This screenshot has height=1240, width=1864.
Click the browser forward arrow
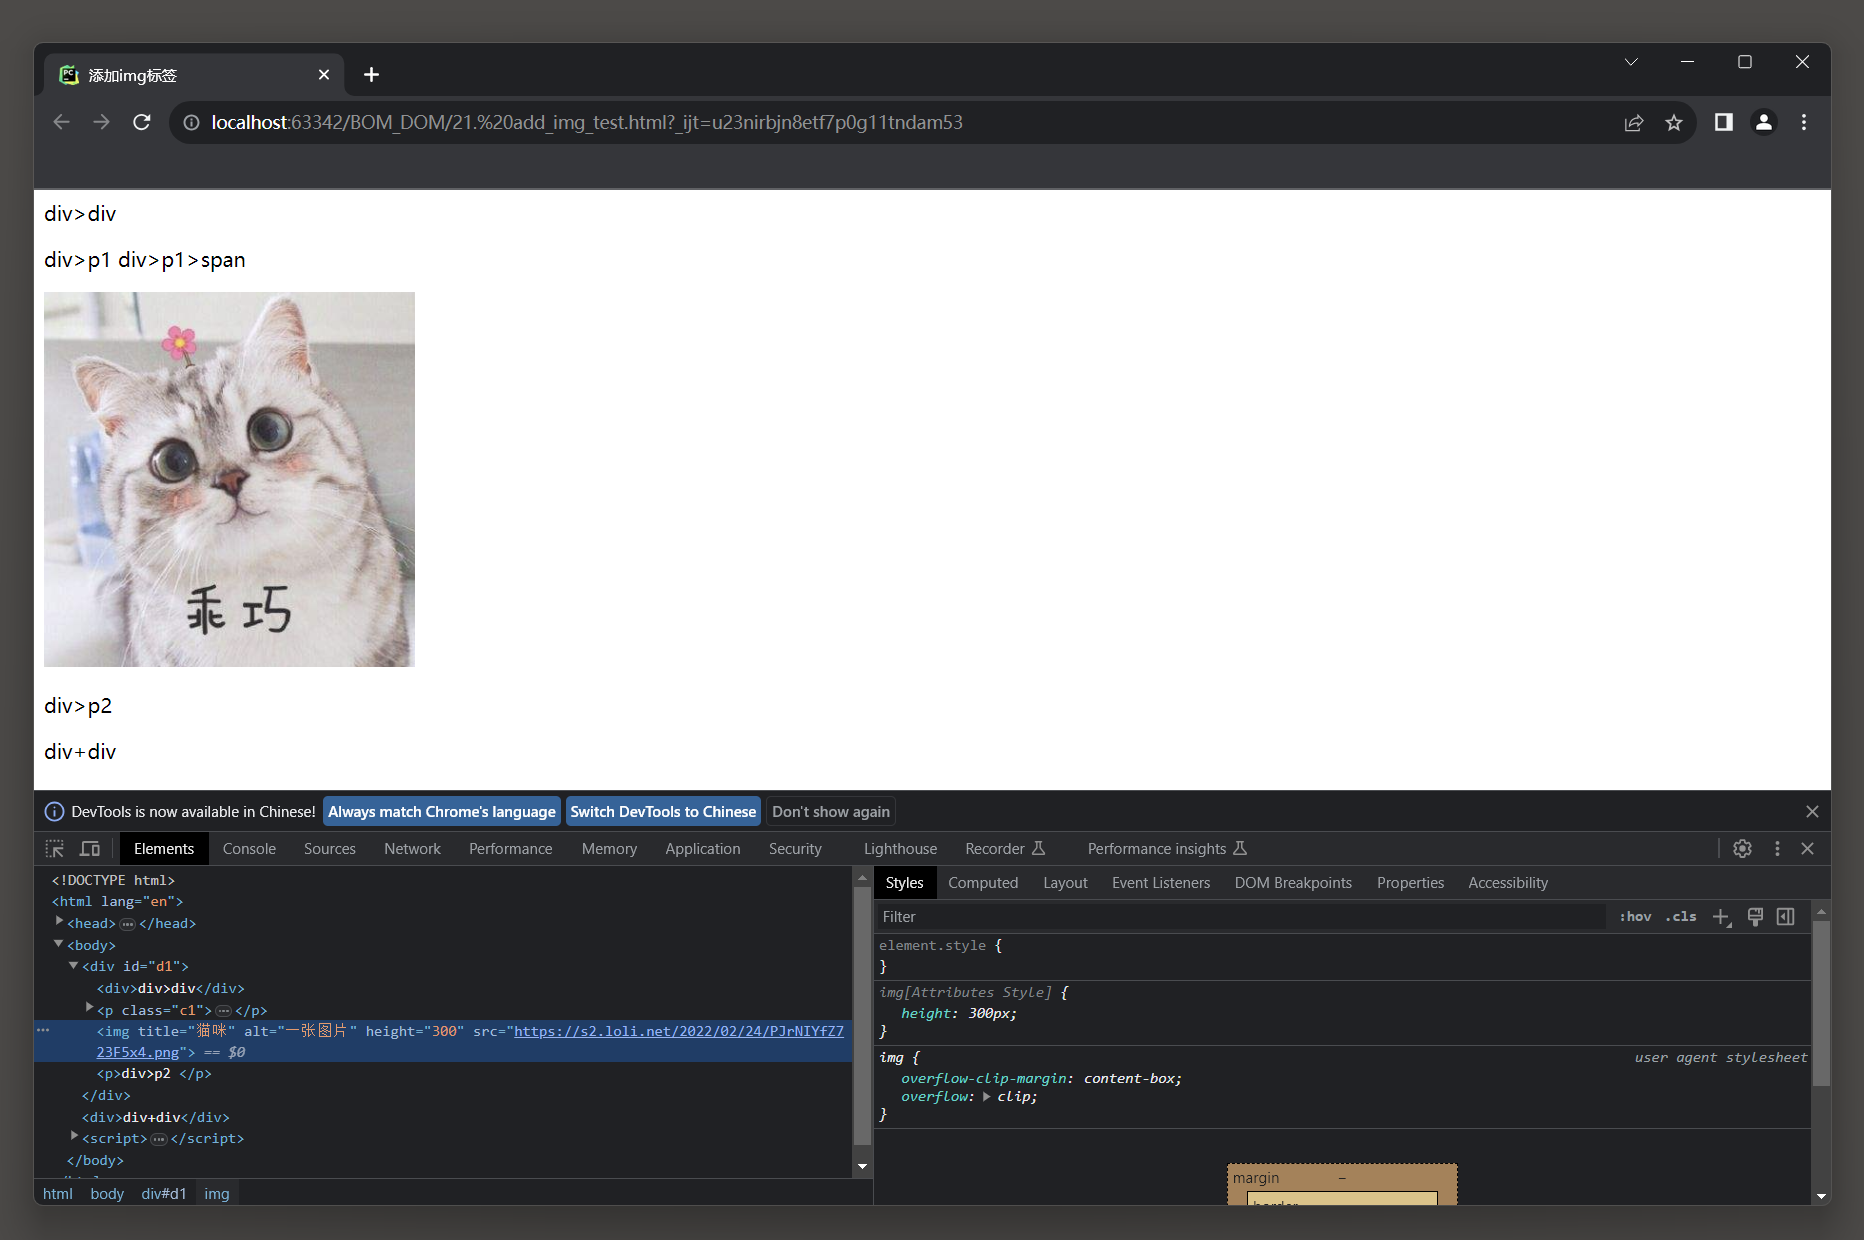pyautogui.click(x=101, y=122)
